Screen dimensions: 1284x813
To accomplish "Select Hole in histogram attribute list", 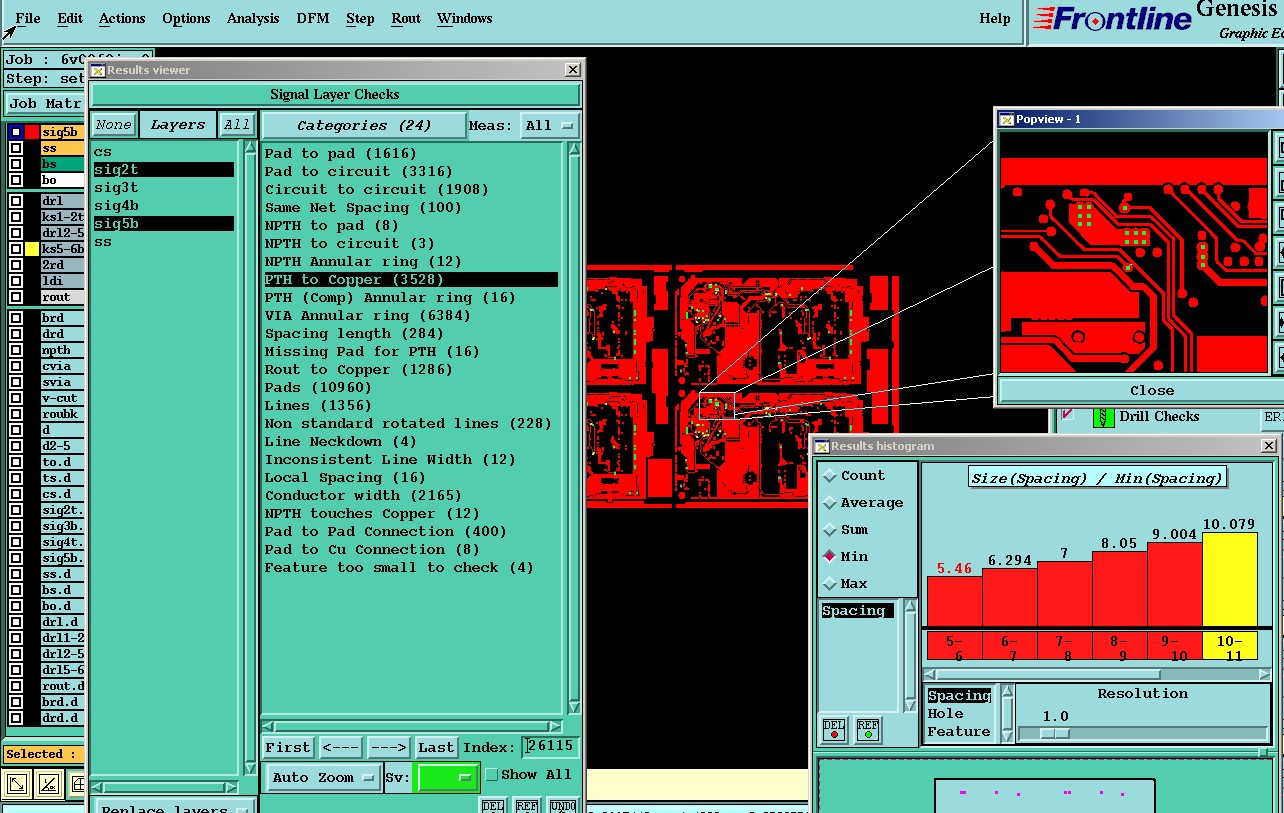I will (x=945, y=714).
